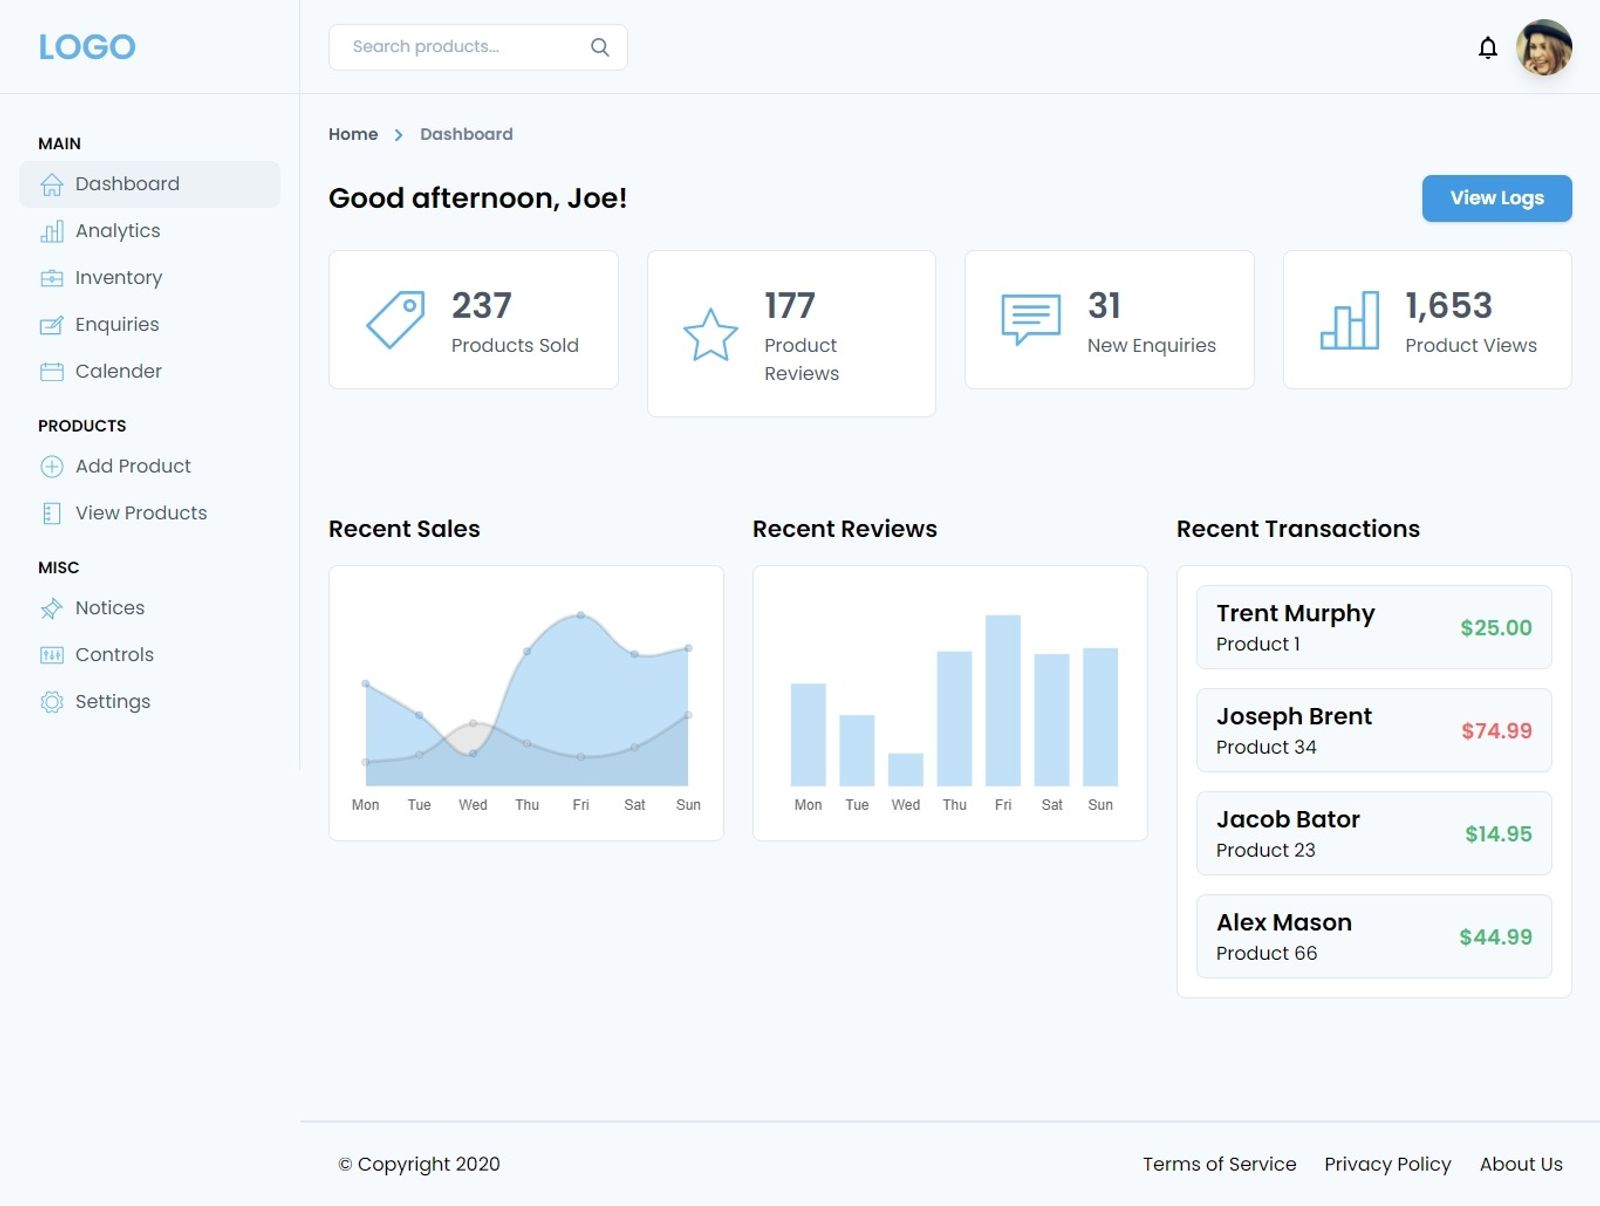Click the price tag icon on Products Sold
The width and height of the screenshot is (1600, 1206).
(x=395, y=320)
